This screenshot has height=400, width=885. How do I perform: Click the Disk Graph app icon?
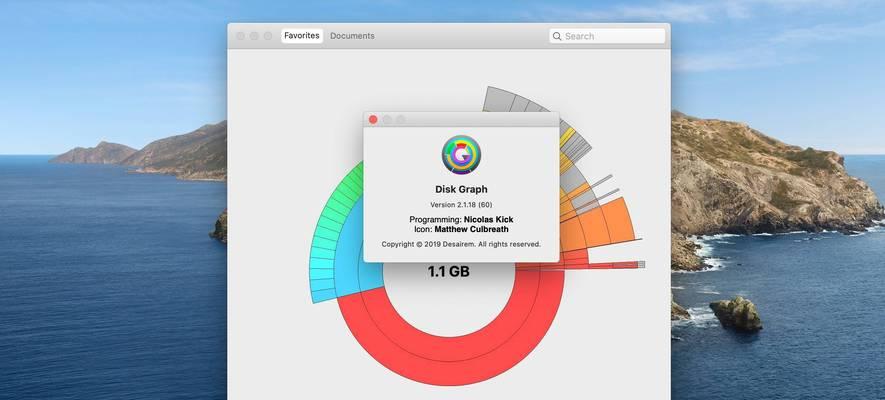click(461, 155)
